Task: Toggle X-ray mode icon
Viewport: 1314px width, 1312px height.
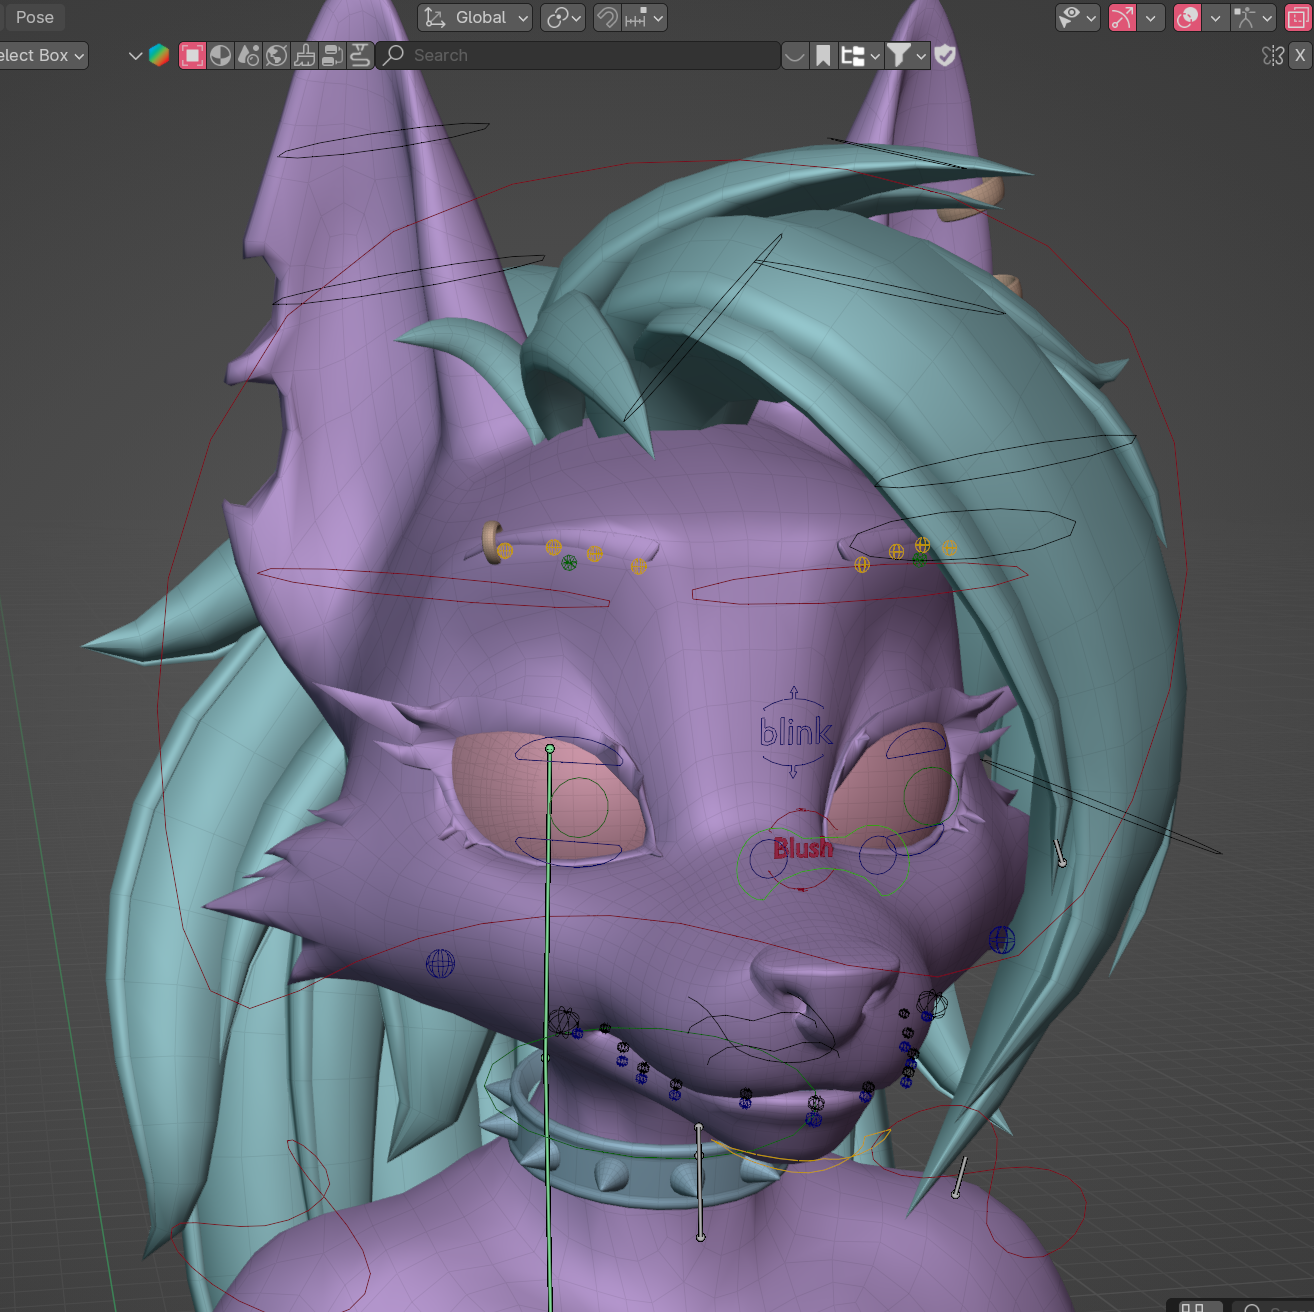Action: tap(1298, 17)
